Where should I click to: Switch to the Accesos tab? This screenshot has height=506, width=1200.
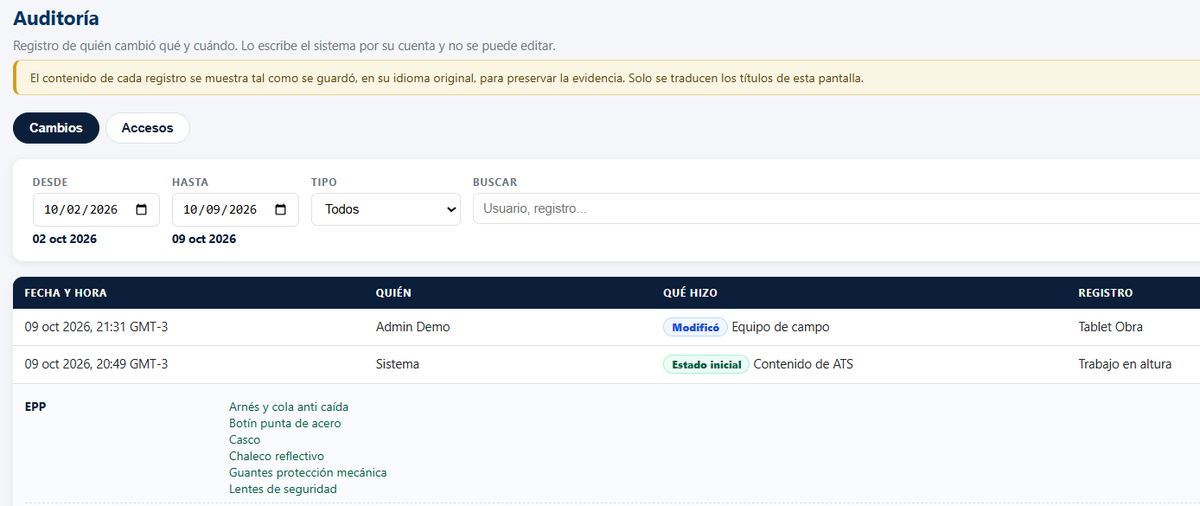(x=147, y=128)
